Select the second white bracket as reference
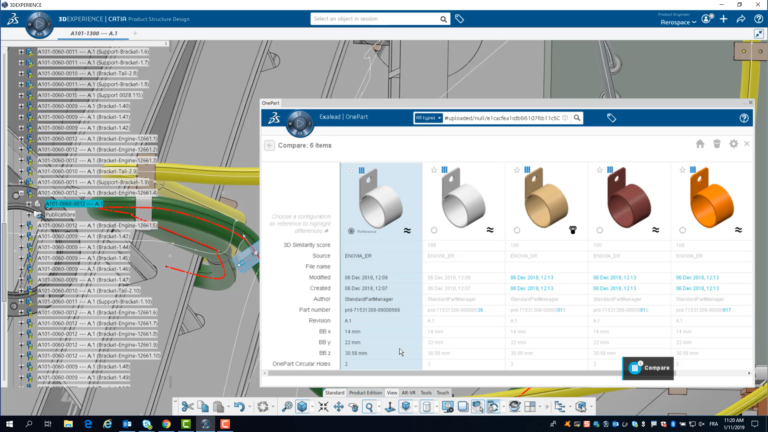768x432 pixels. point(434,230)
